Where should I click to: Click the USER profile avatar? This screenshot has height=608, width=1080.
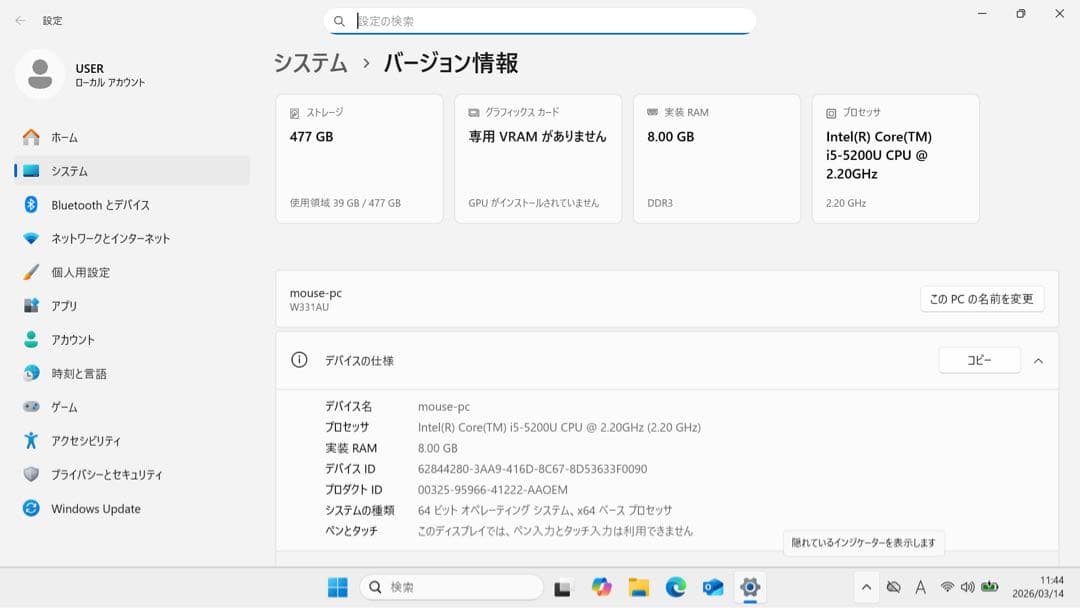coord(40,74)
